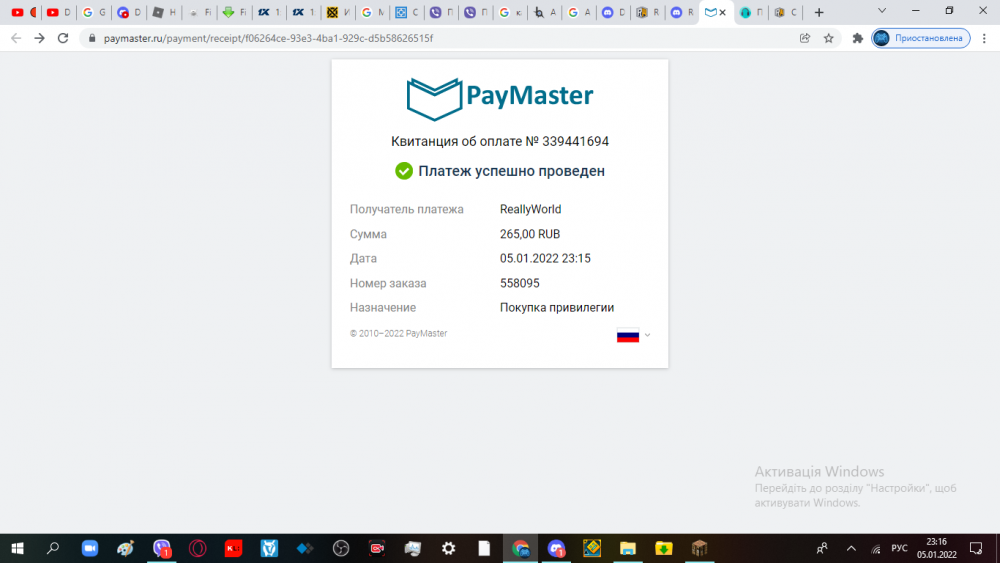Open the red screen recorder taskbar icon
1000x563 pixels.
[x=377, y=548]
